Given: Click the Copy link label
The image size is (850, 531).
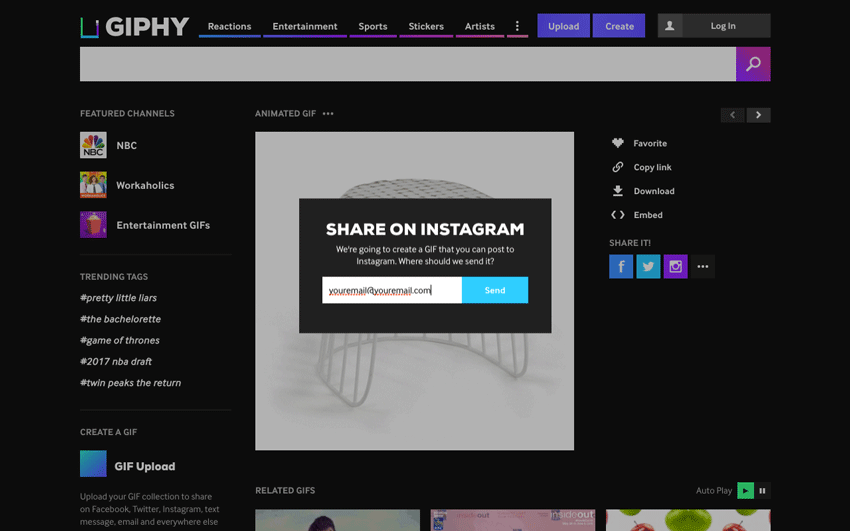Looking at the screenshot, I should pyautogui.click(x=653, y=167).
